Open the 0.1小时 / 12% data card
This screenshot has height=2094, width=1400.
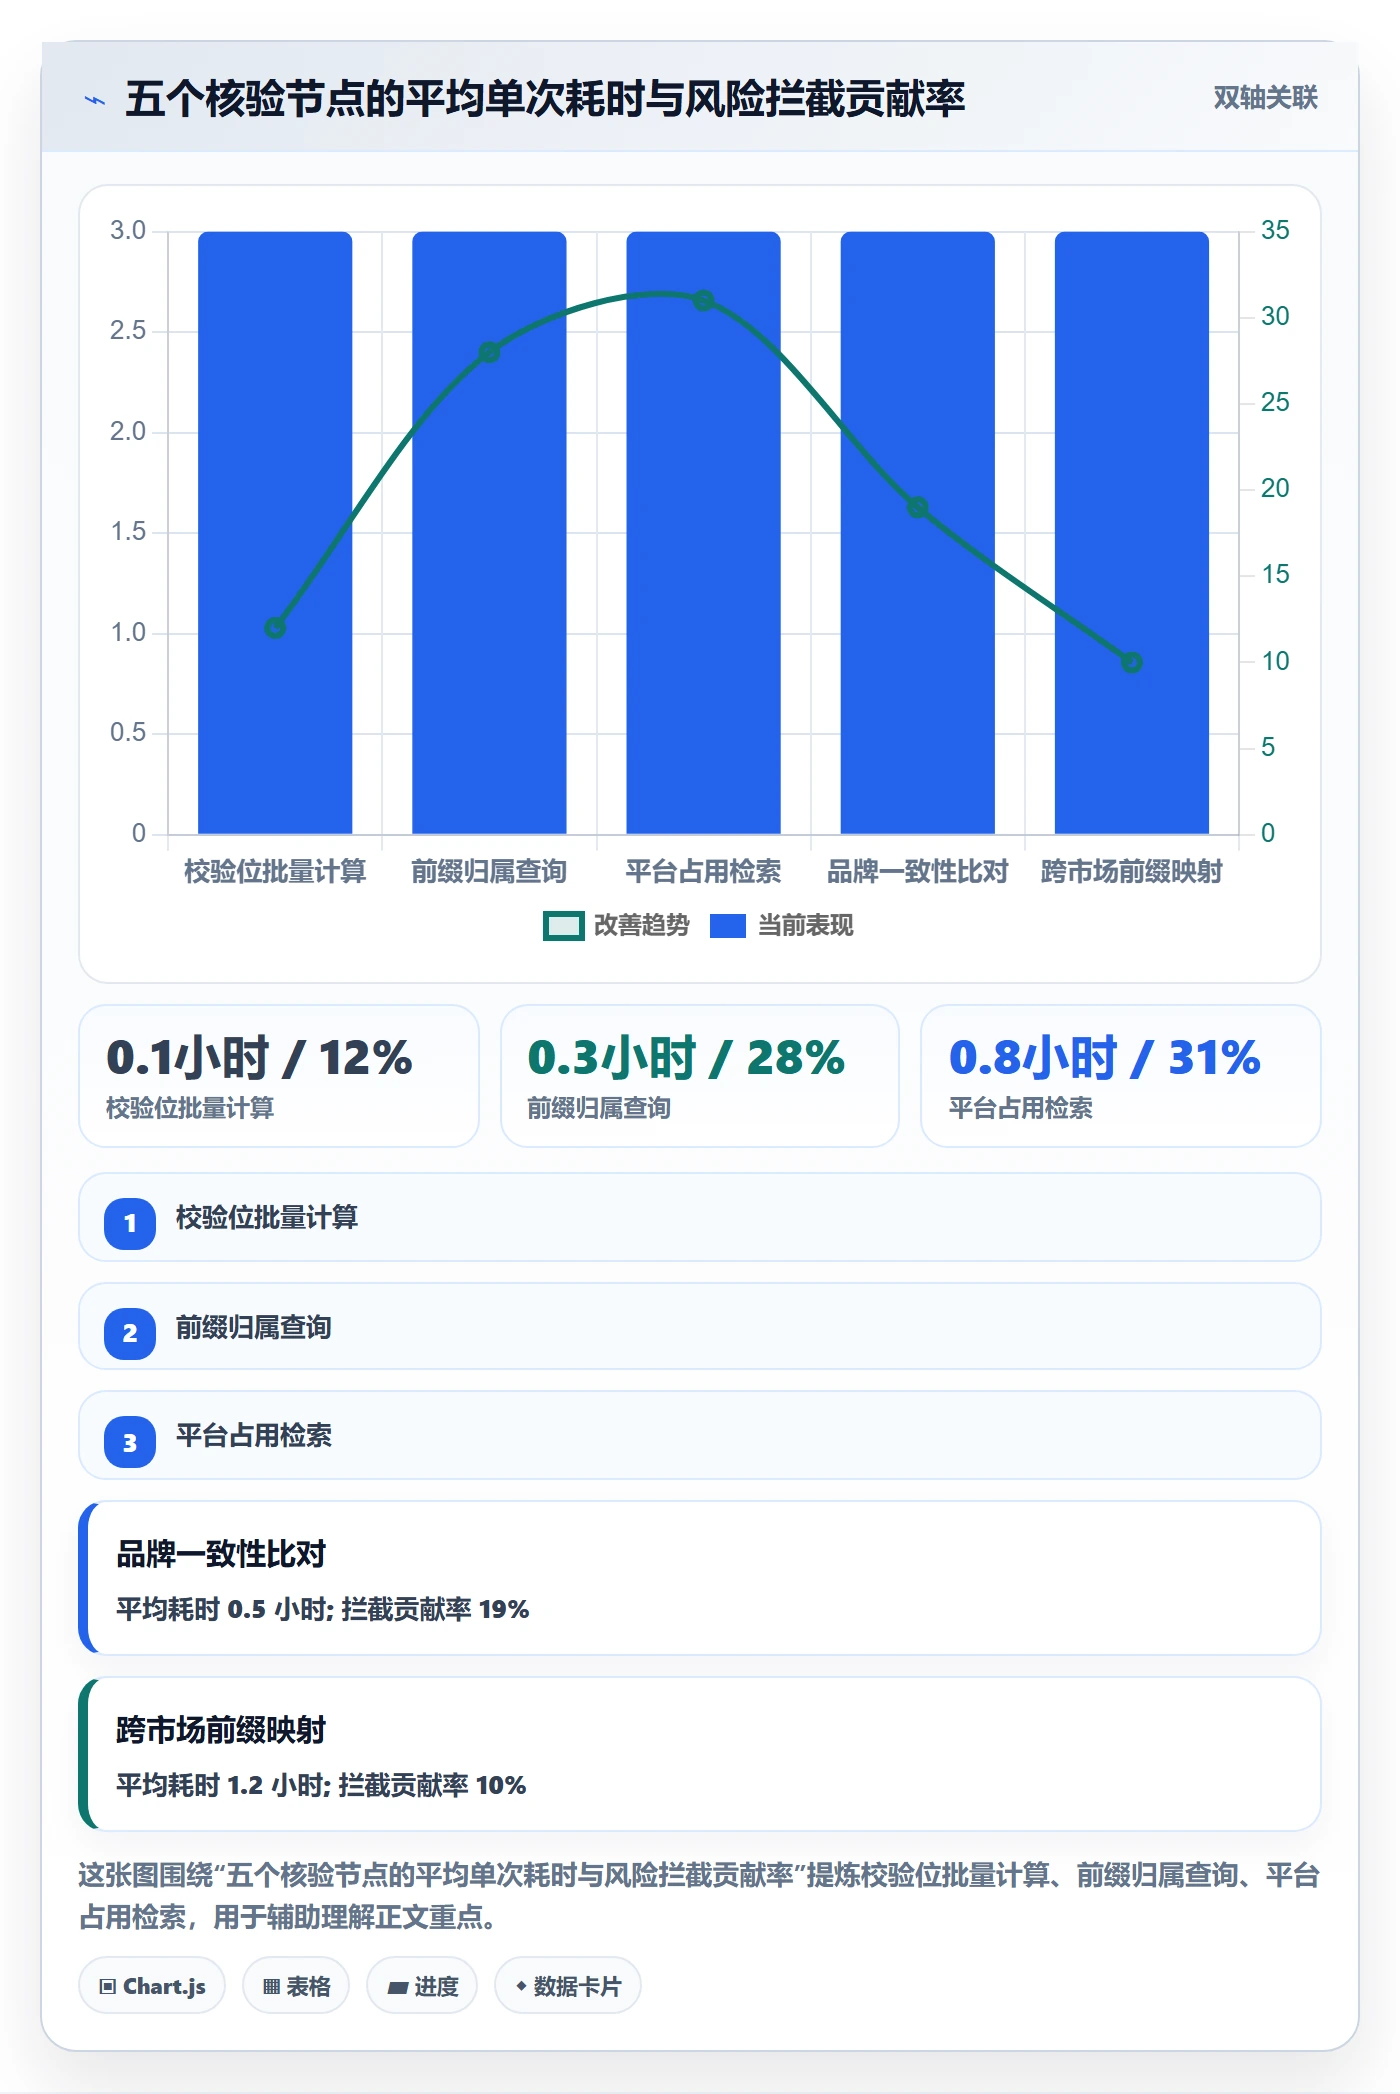click(279, 1076)
